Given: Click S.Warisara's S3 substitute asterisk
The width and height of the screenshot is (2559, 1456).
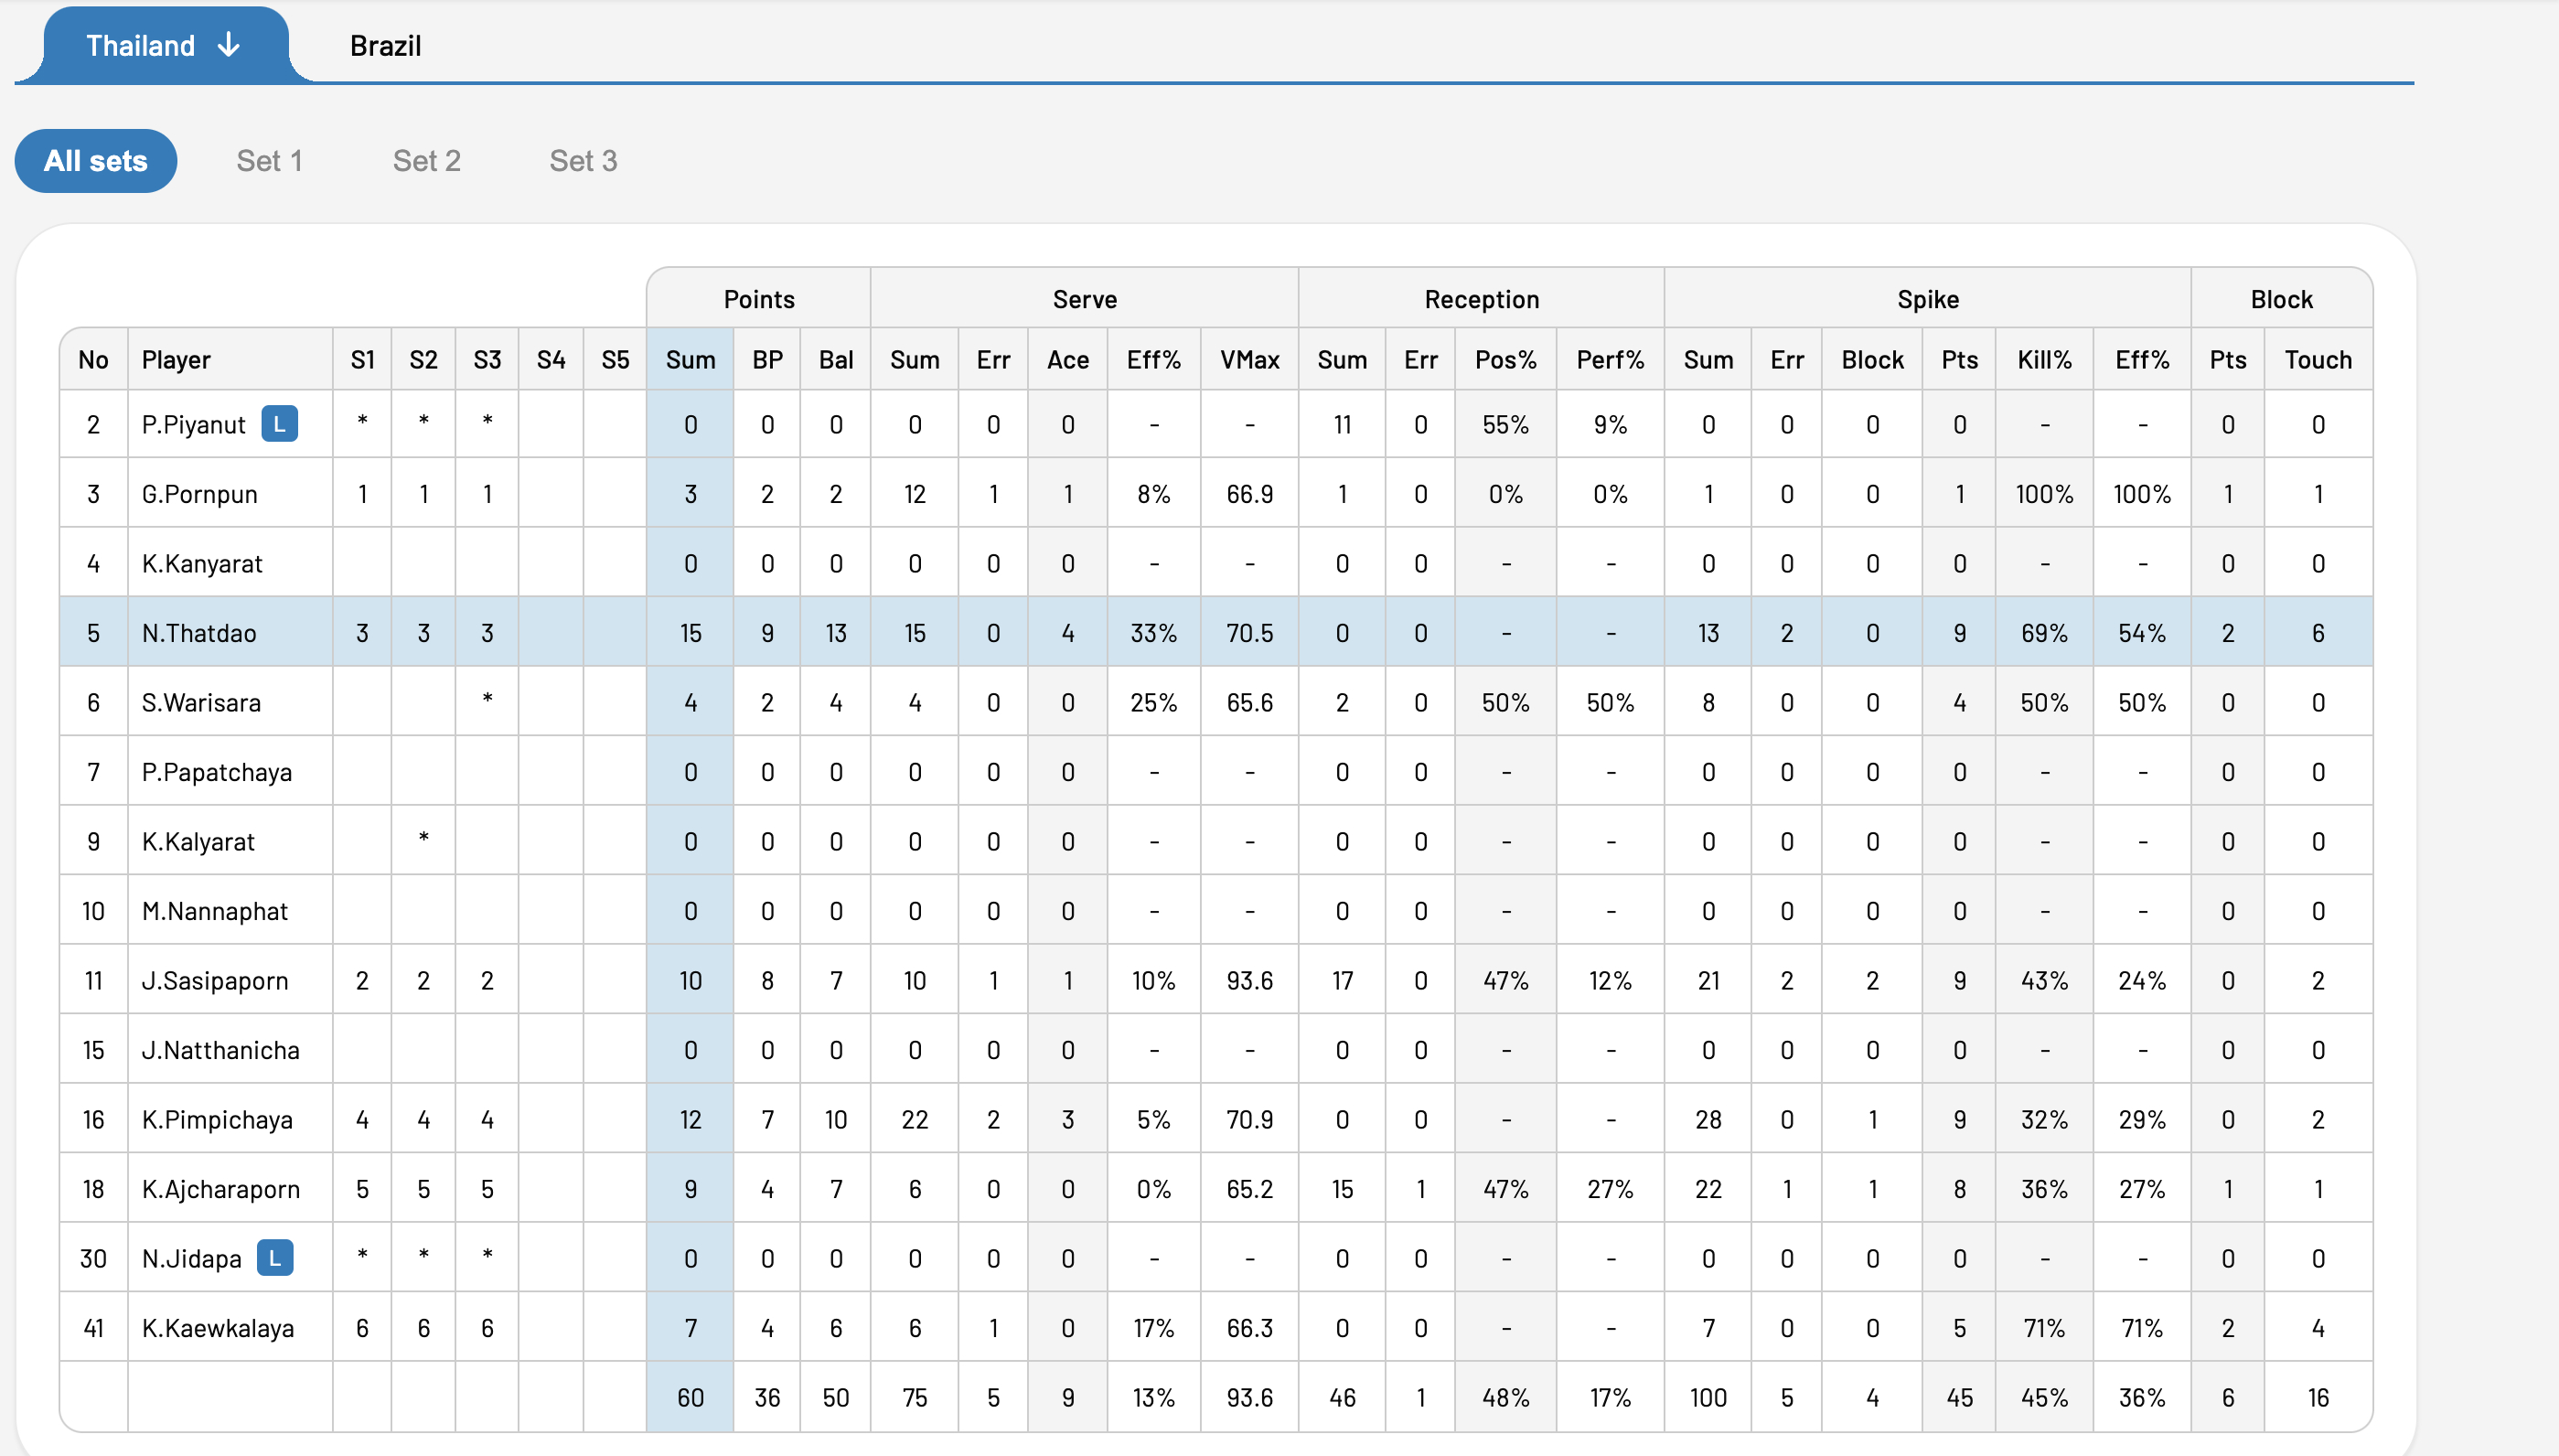Looking at the screenshot, I should 487,698.
